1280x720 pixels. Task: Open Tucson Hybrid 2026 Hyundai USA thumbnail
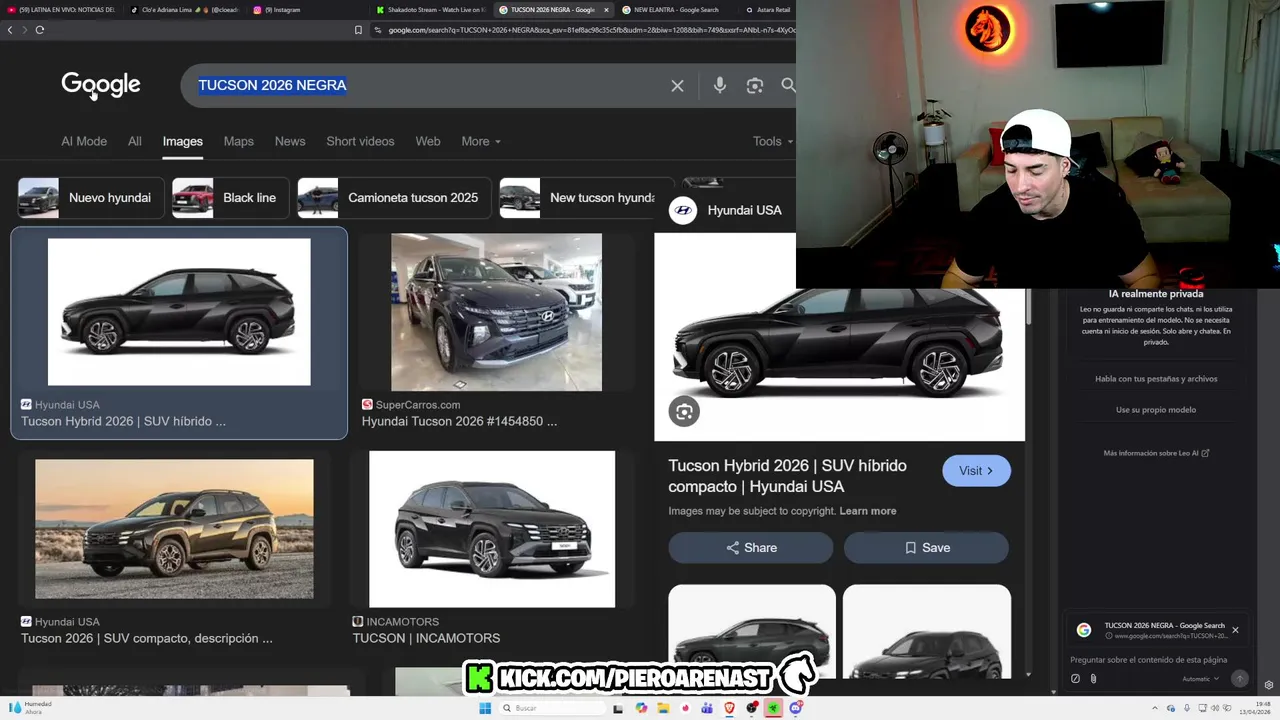(x=179, y=312)
